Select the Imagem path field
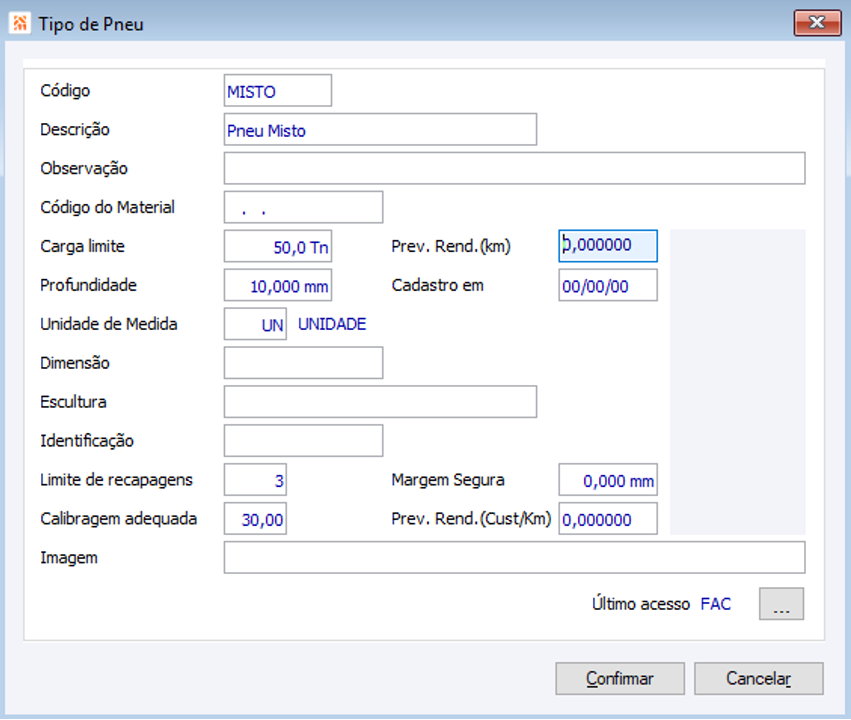Screen dimensions: 851x720 point(514,558)
